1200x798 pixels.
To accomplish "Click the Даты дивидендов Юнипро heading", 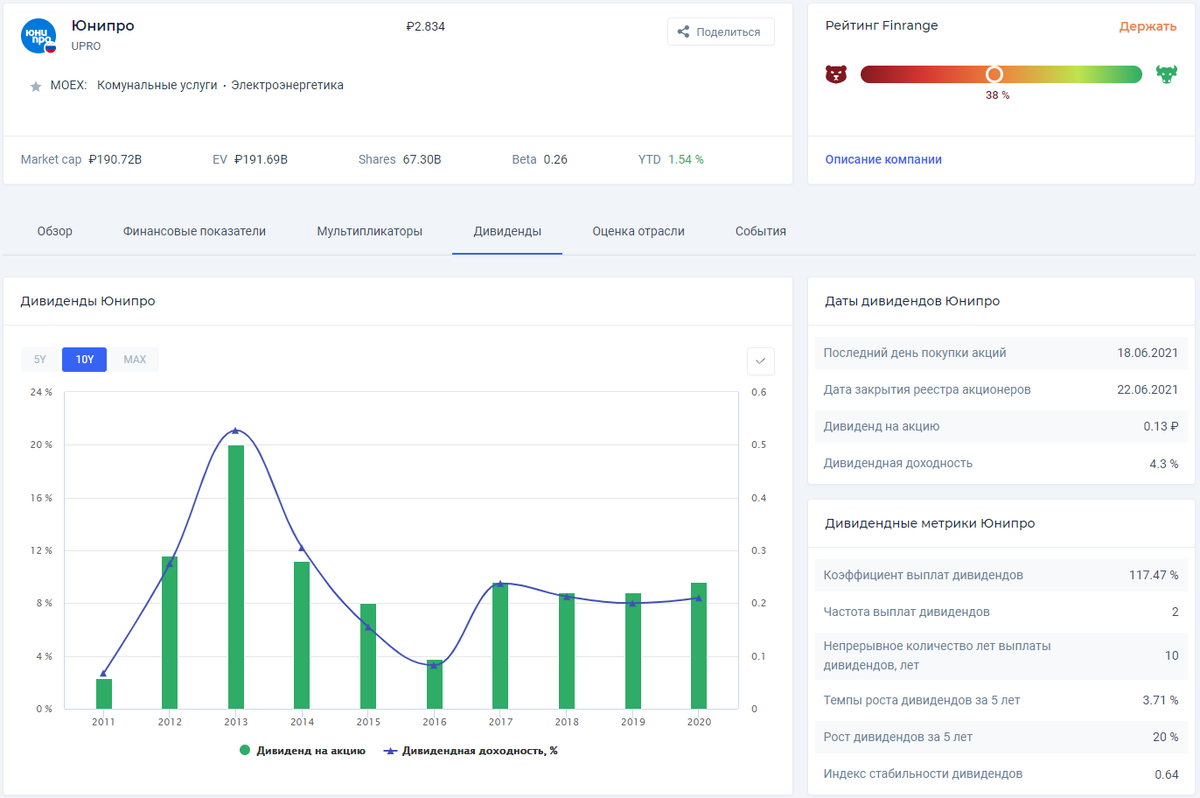I will pos(912,301).
